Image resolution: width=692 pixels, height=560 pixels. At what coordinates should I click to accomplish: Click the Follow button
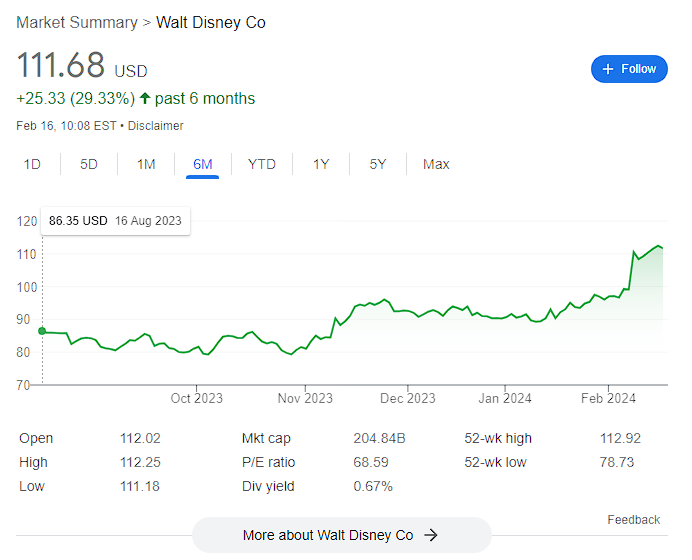[629, 69]
